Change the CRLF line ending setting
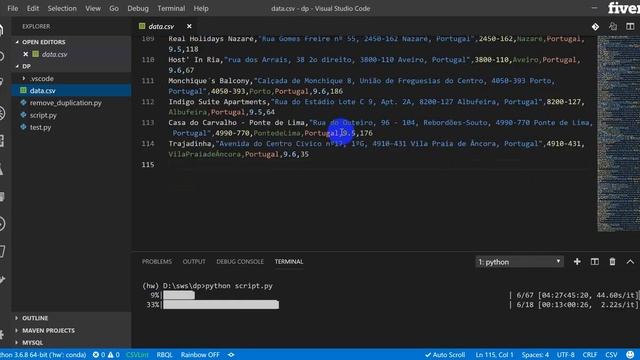This screenshot has height=360, width=640. [x=590, y=355]
